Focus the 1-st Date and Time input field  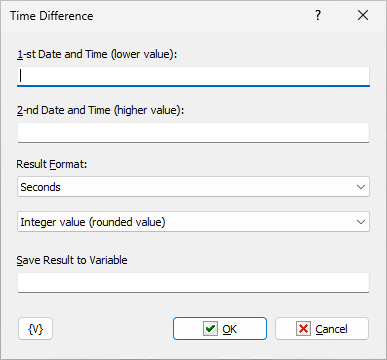(193, 76)
